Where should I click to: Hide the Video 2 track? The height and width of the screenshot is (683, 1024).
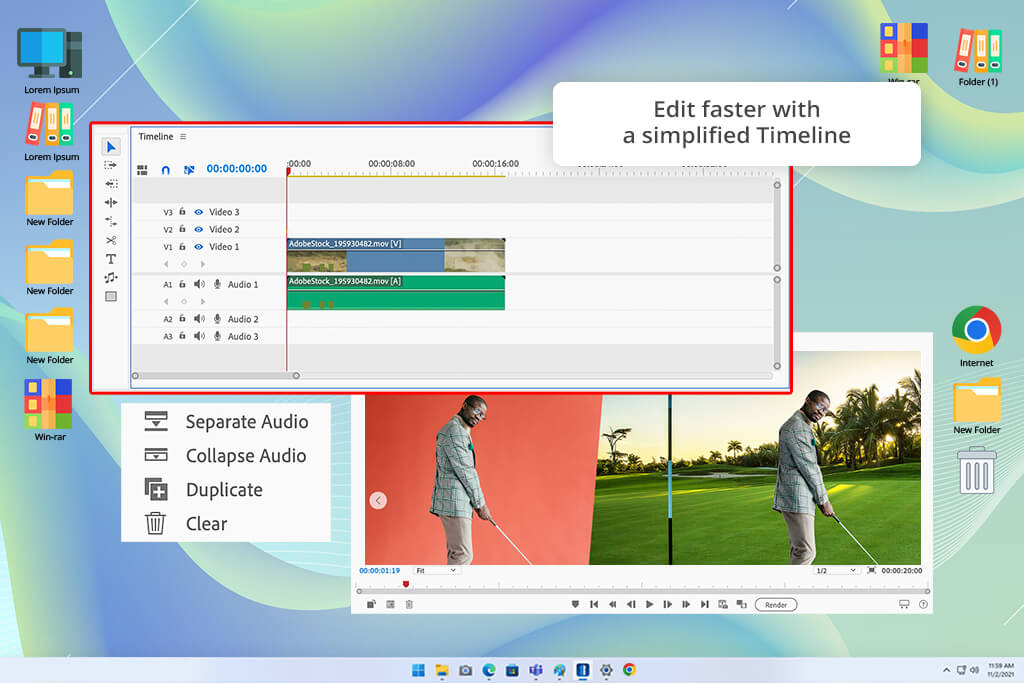[199, 229]
